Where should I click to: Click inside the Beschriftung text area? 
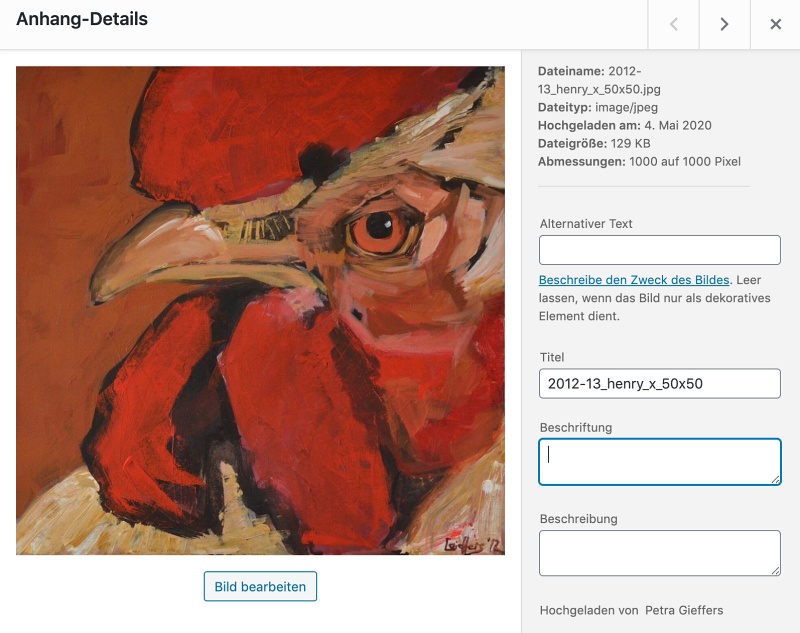coord(659,462)
